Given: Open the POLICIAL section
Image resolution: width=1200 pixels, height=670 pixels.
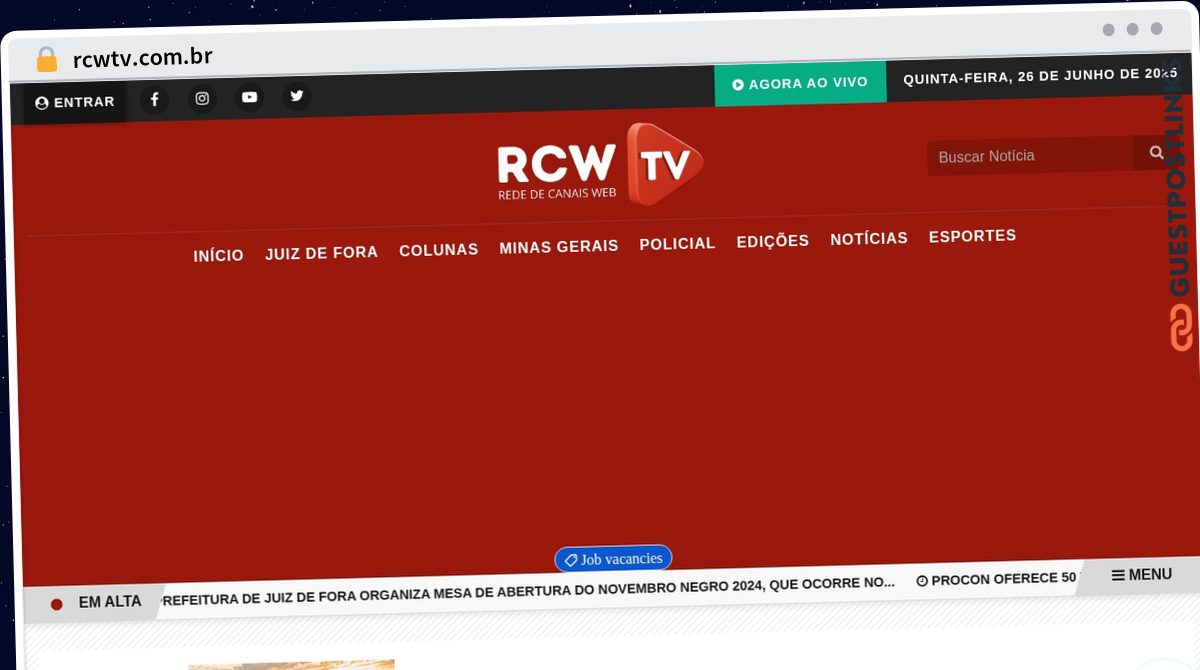Looking at the screenshot, I should pos(677,244).
